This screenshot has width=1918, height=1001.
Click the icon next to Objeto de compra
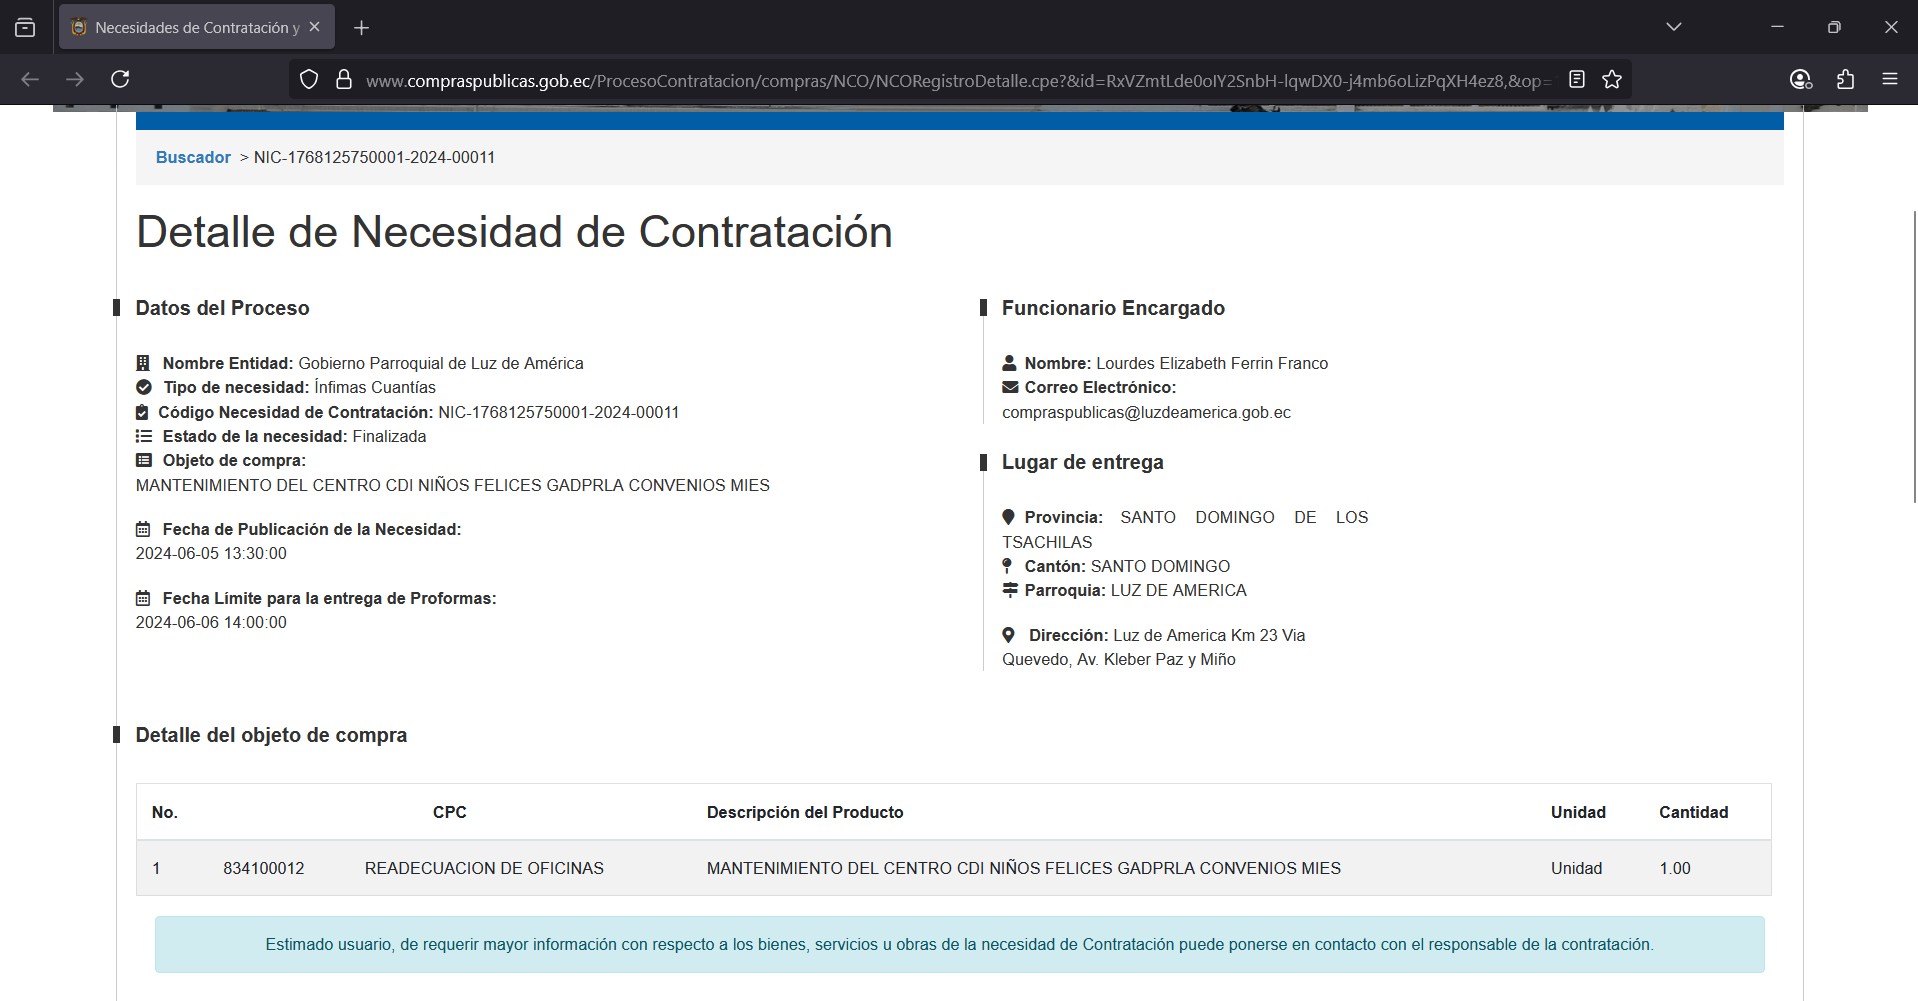click(x=144, y=460)
